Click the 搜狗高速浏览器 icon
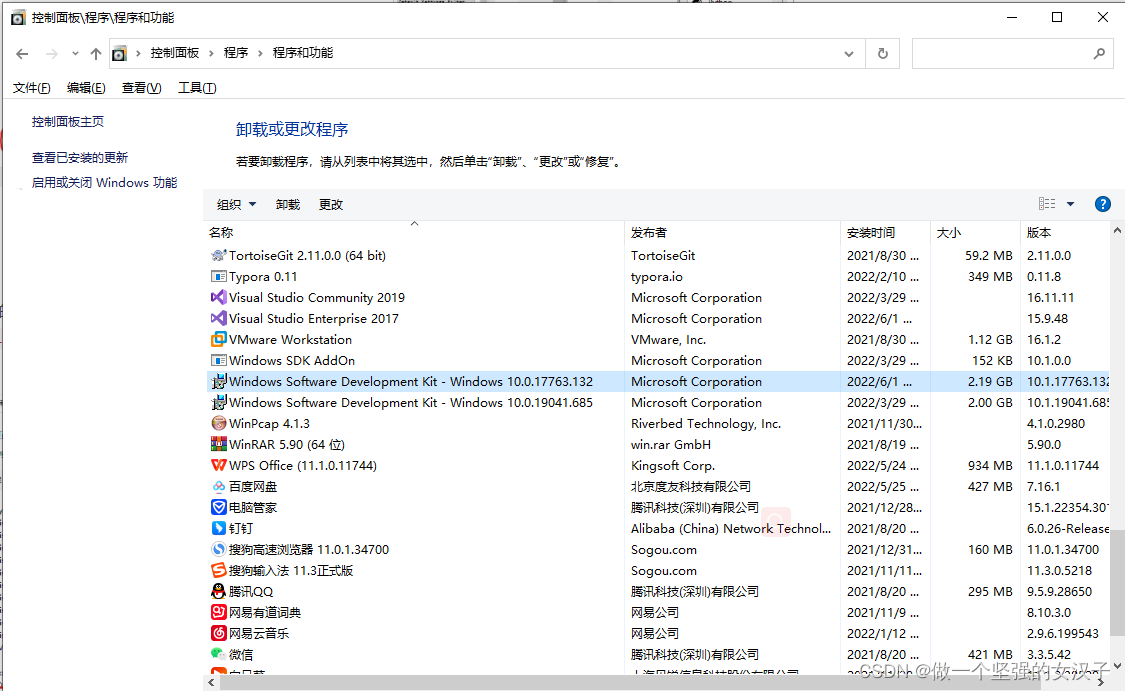 (x=219, y=549)
